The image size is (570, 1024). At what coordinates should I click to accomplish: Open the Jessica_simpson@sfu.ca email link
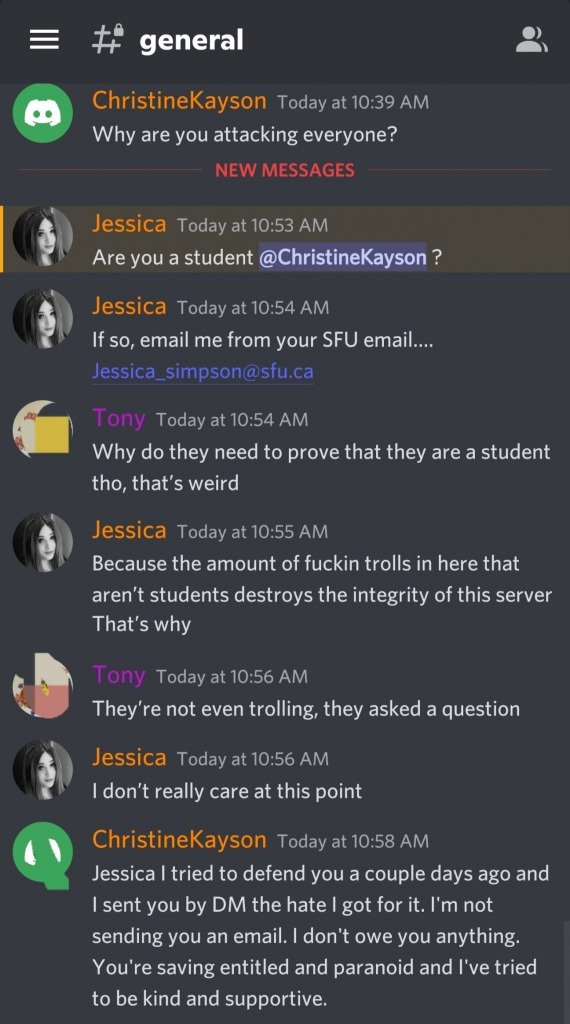(x=202, y=372)
